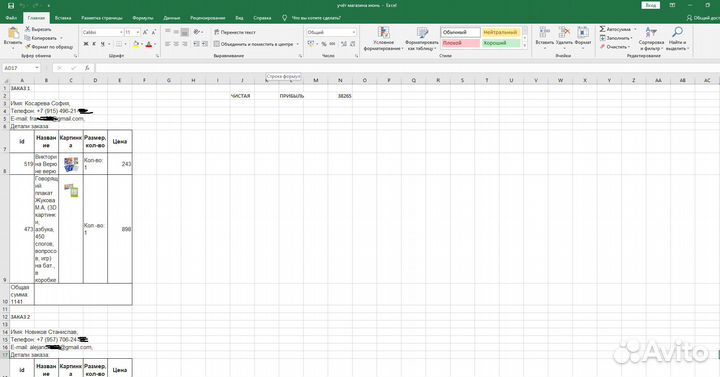720x377 pixels.
Task: Open Fill (Заполнить) menu
Action: coord(616,38)
